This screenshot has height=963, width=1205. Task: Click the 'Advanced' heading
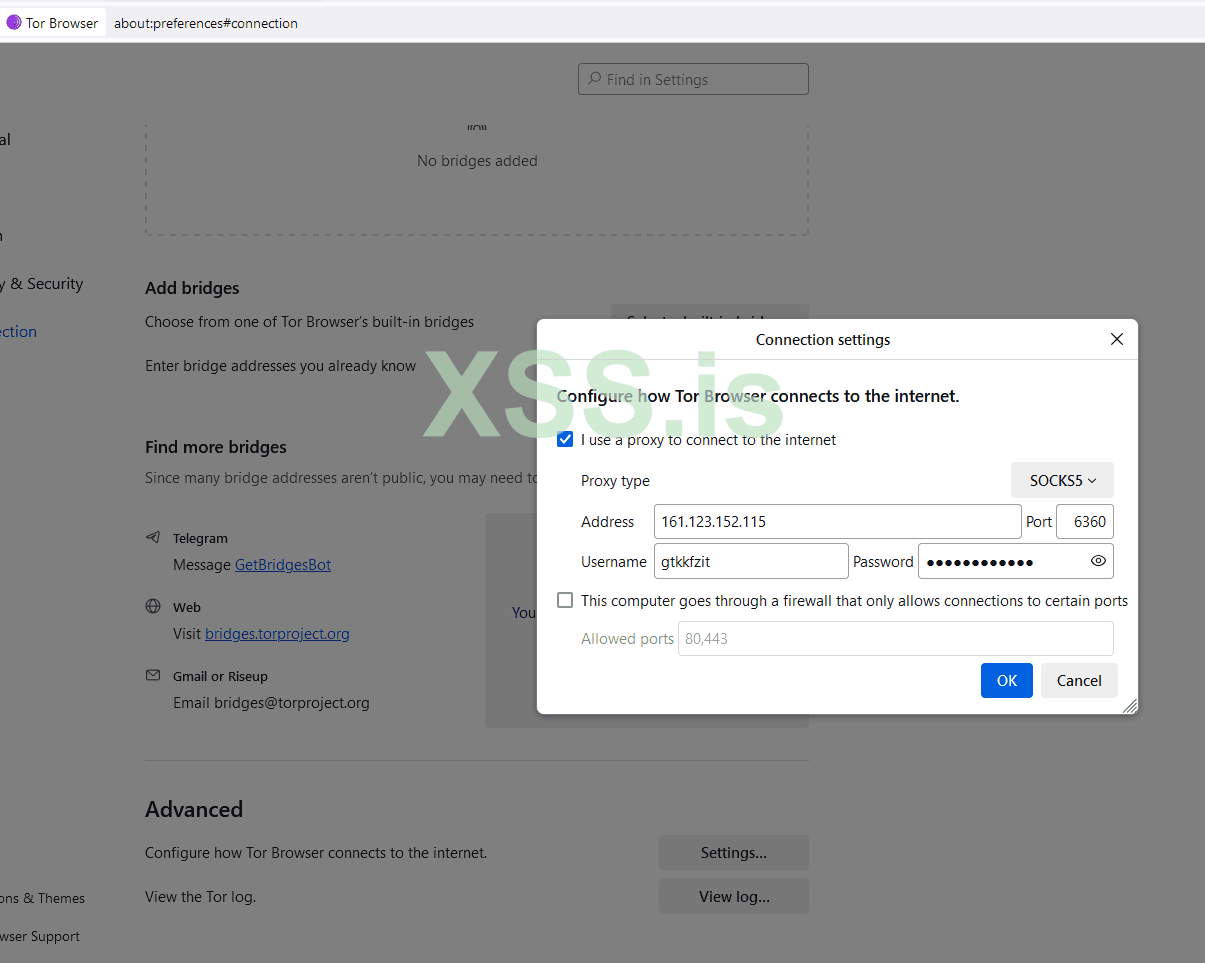(194, 809)
